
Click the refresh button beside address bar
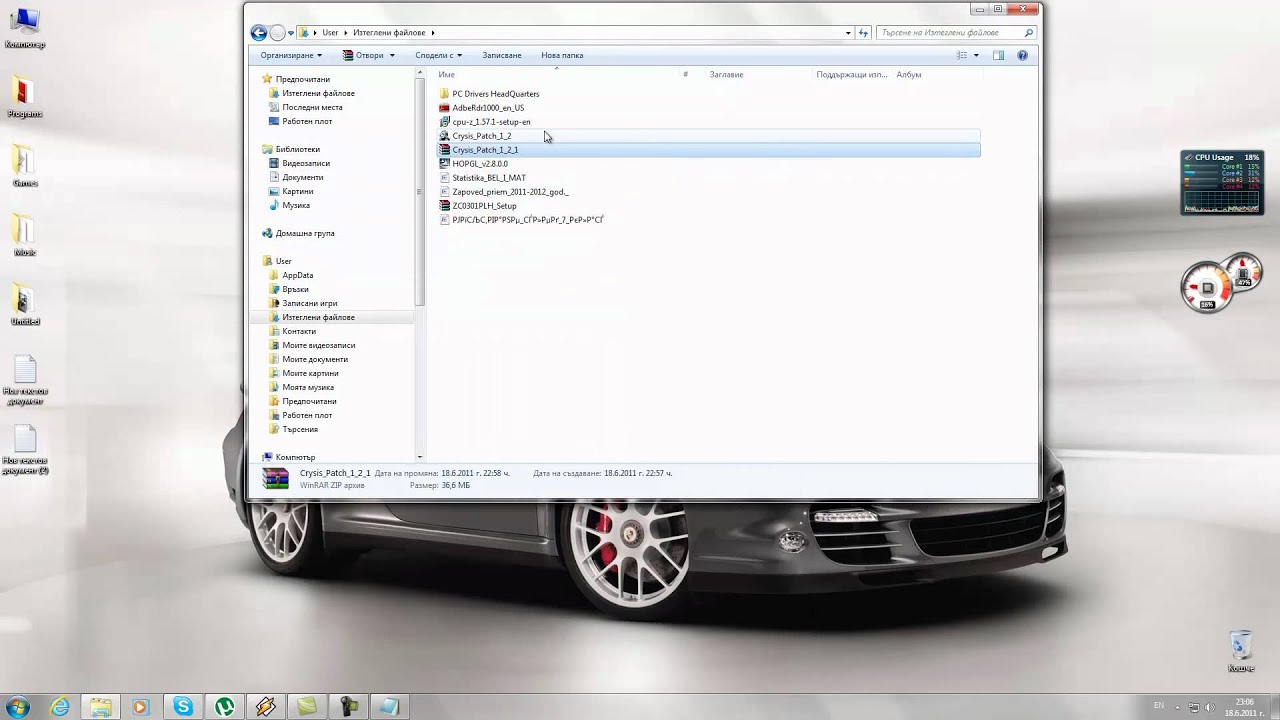(x=864, y=33)
